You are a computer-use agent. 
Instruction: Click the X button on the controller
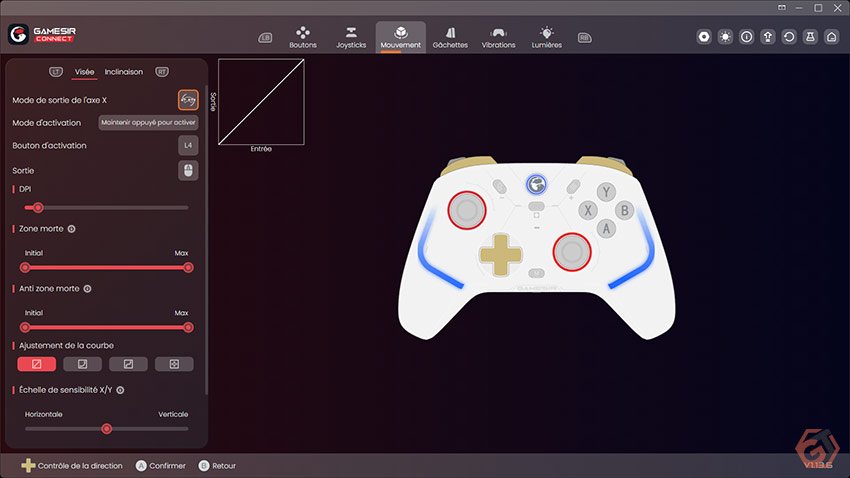(x=588, y=210)
